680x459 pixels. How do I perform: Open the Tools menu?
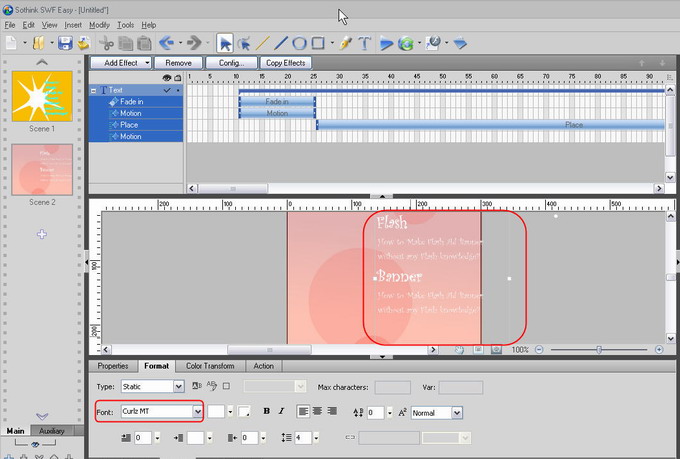[125, 25]
